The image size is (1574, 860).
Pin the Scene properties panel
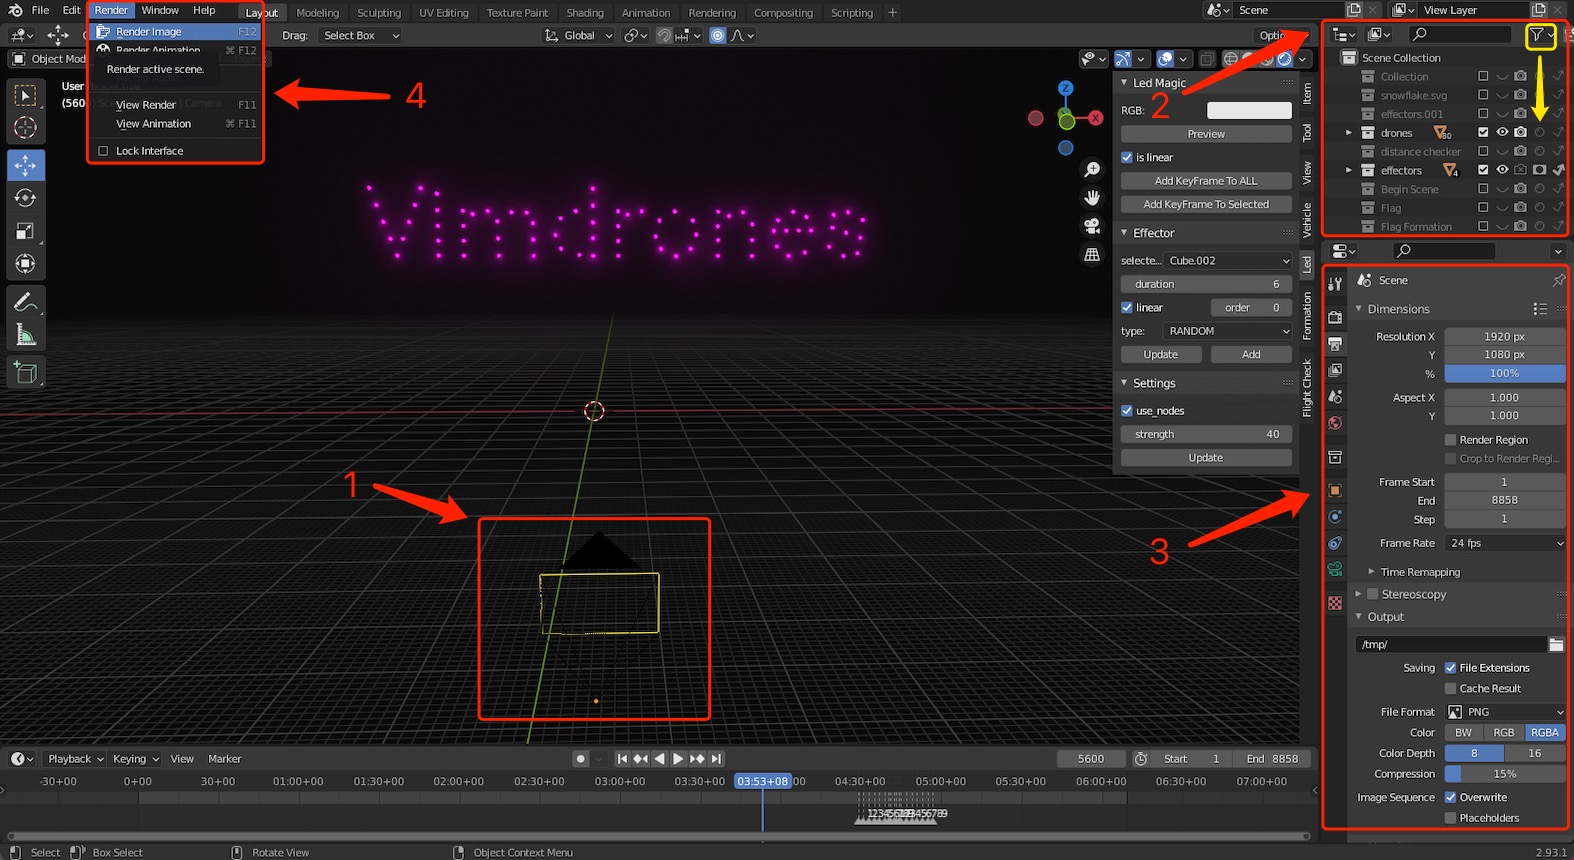[1558, 280]
